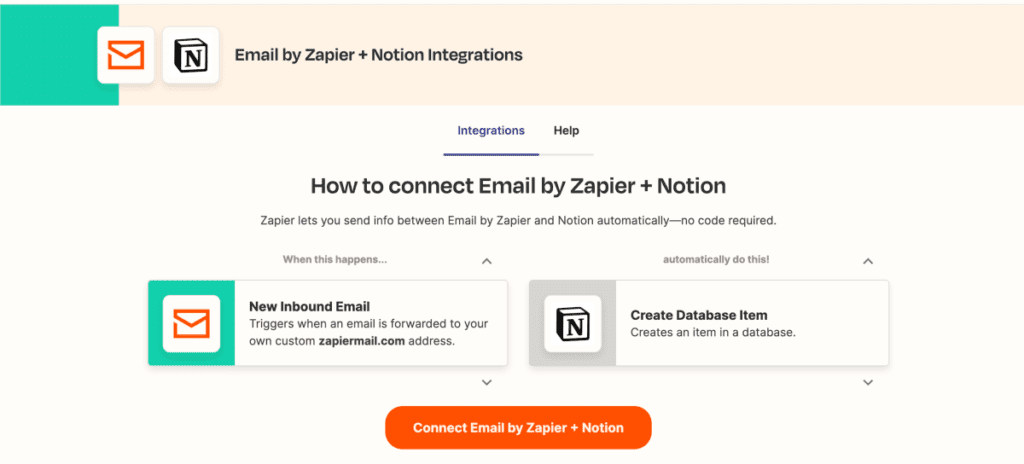Click the Notion logo in header banner
Screen dimensions: 1024x464
[191, 55]
